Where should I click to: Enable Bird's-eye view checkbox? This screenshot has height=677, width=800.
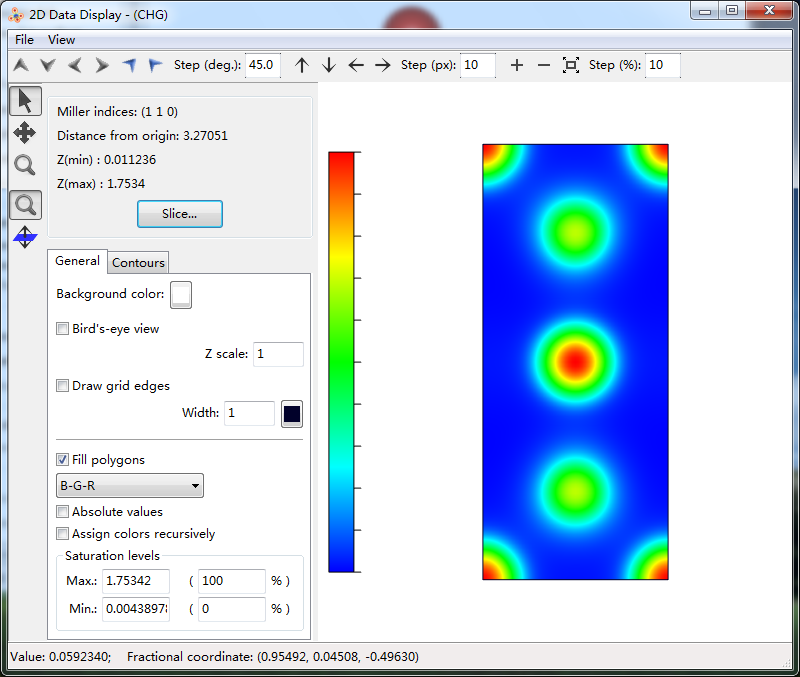pos(63,329)
